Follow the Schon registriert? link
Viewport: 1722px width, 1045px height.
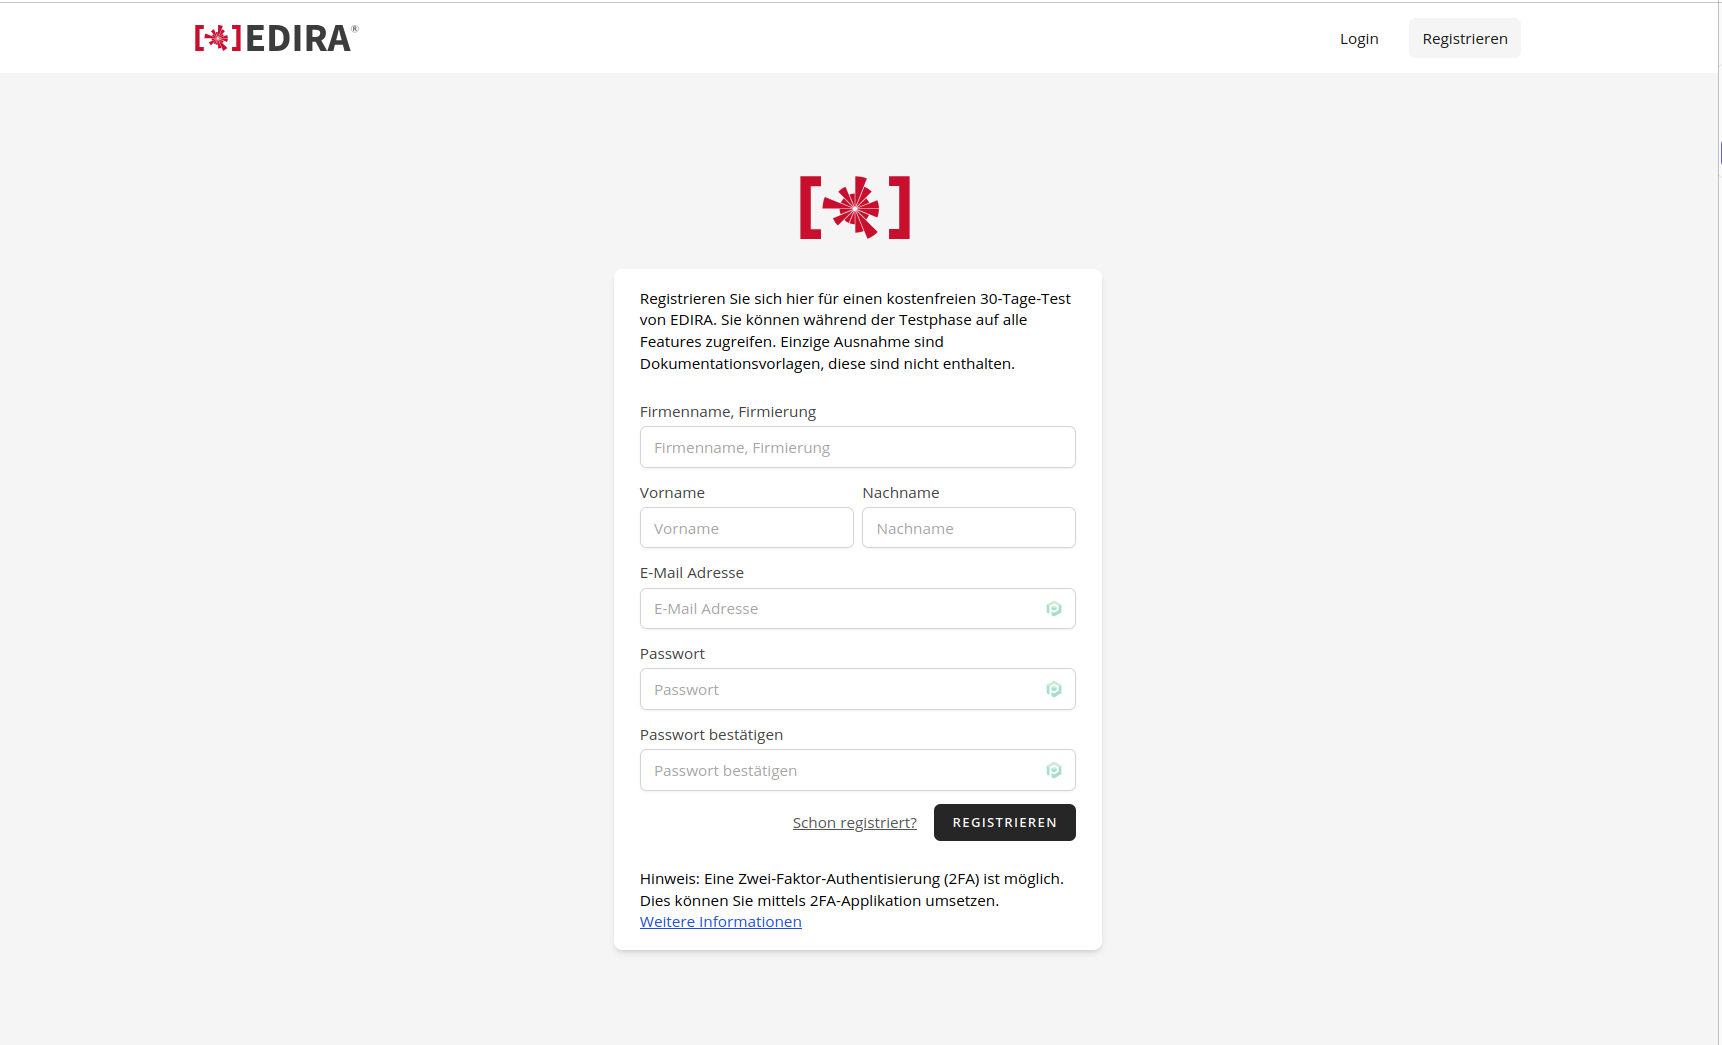(855, 823)
